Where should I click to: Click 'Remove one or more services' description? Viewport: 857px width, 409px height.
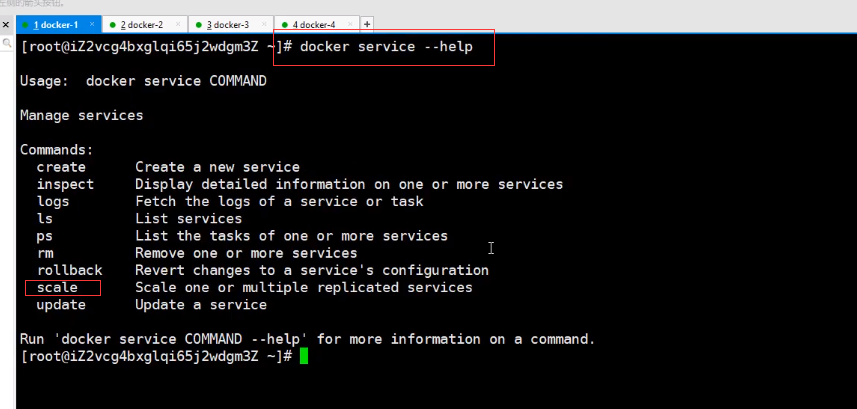(x=246, y=253)
